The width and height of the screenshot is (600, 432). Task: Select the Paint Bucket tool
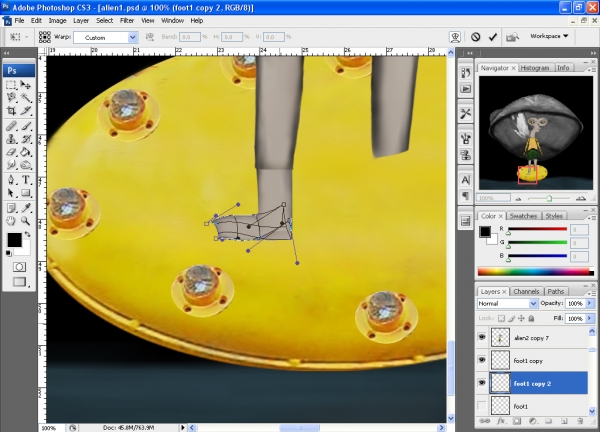point(26,152)
